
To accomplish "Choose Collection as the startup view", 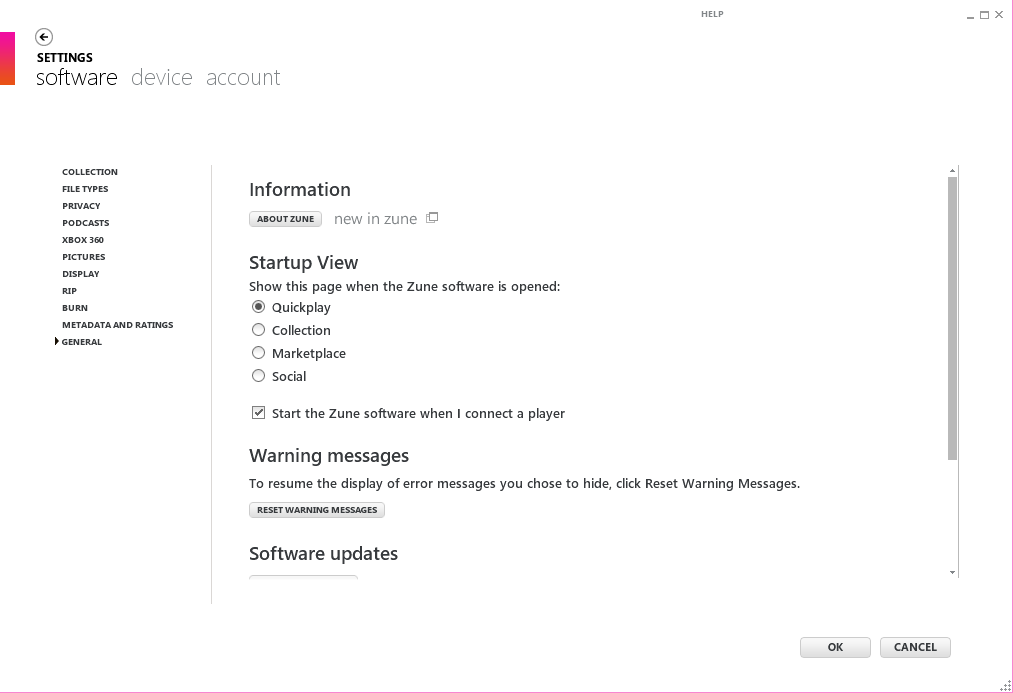I will pyautogui.click(x=259, y=330).
